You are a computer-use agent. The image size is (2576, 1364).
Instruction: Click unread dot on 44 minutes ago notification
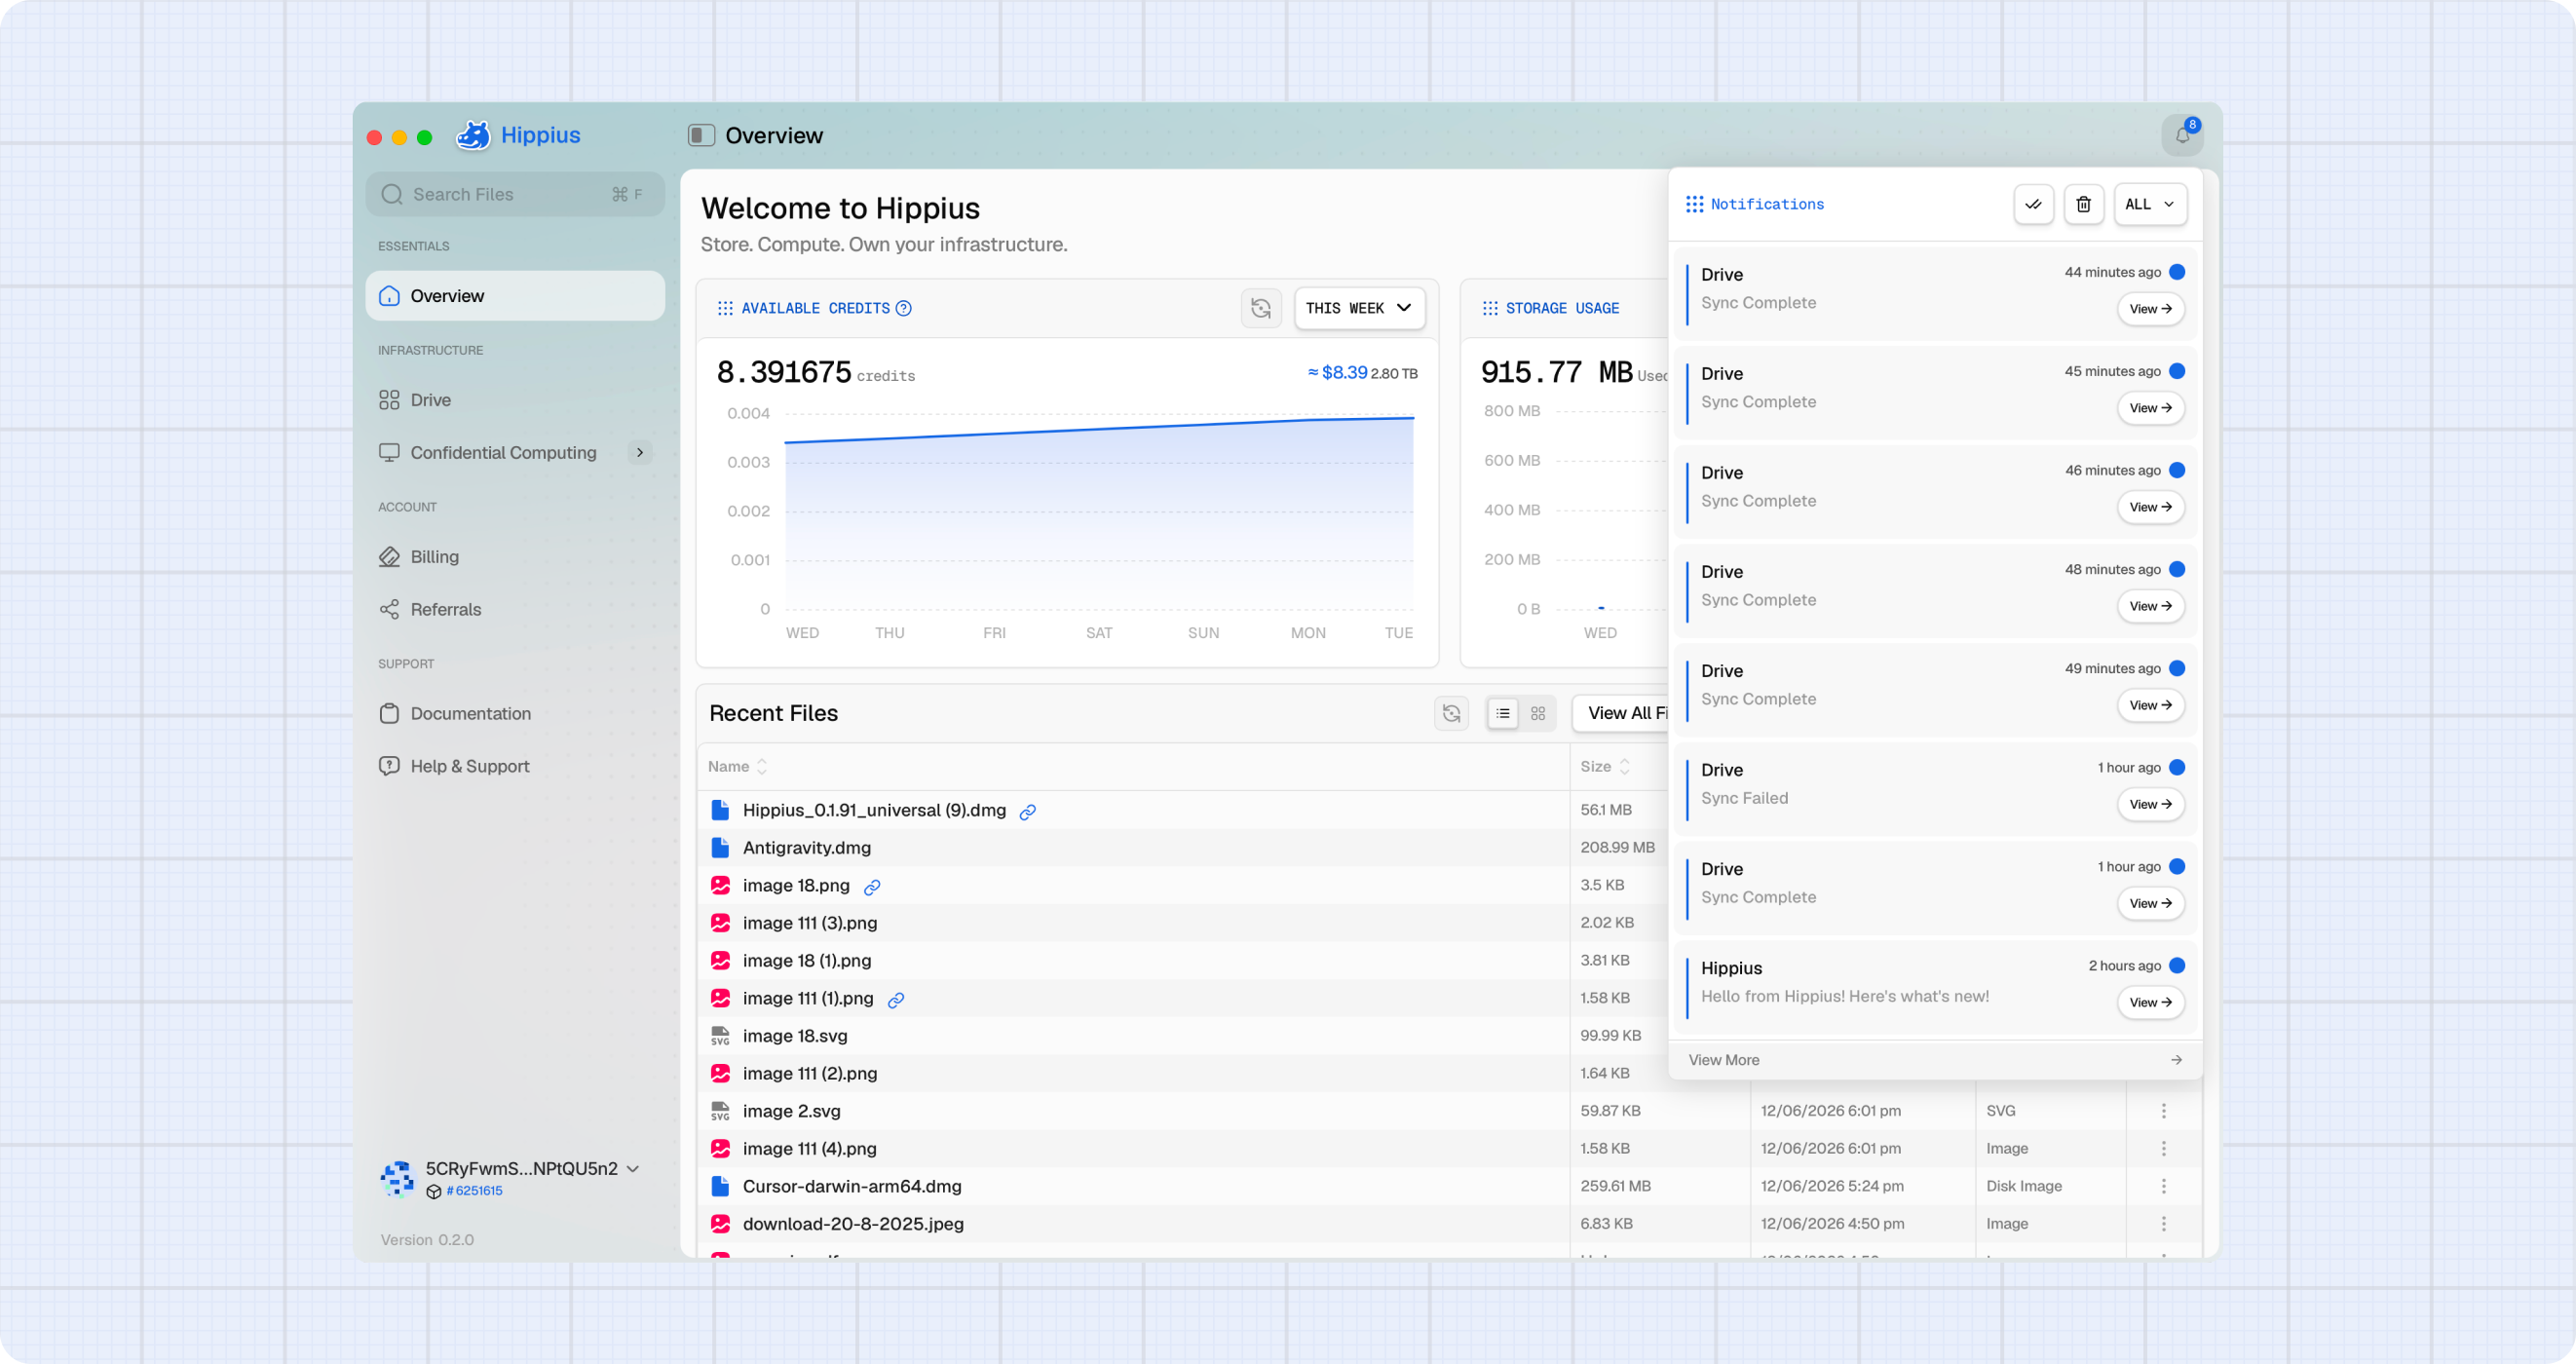click(2177, 272)
